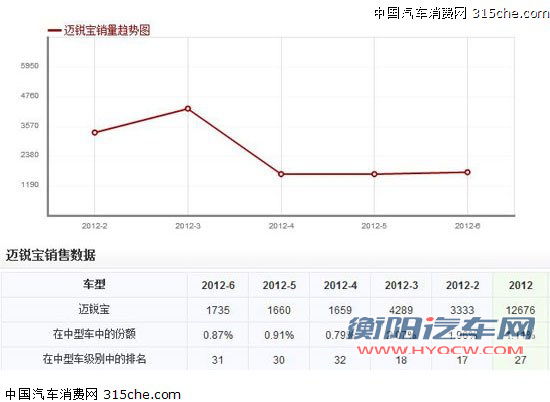The width and height of the screenshot is (550, 402).
Task: Click the x-axis label 2012-6
Action: pos(468,226)
